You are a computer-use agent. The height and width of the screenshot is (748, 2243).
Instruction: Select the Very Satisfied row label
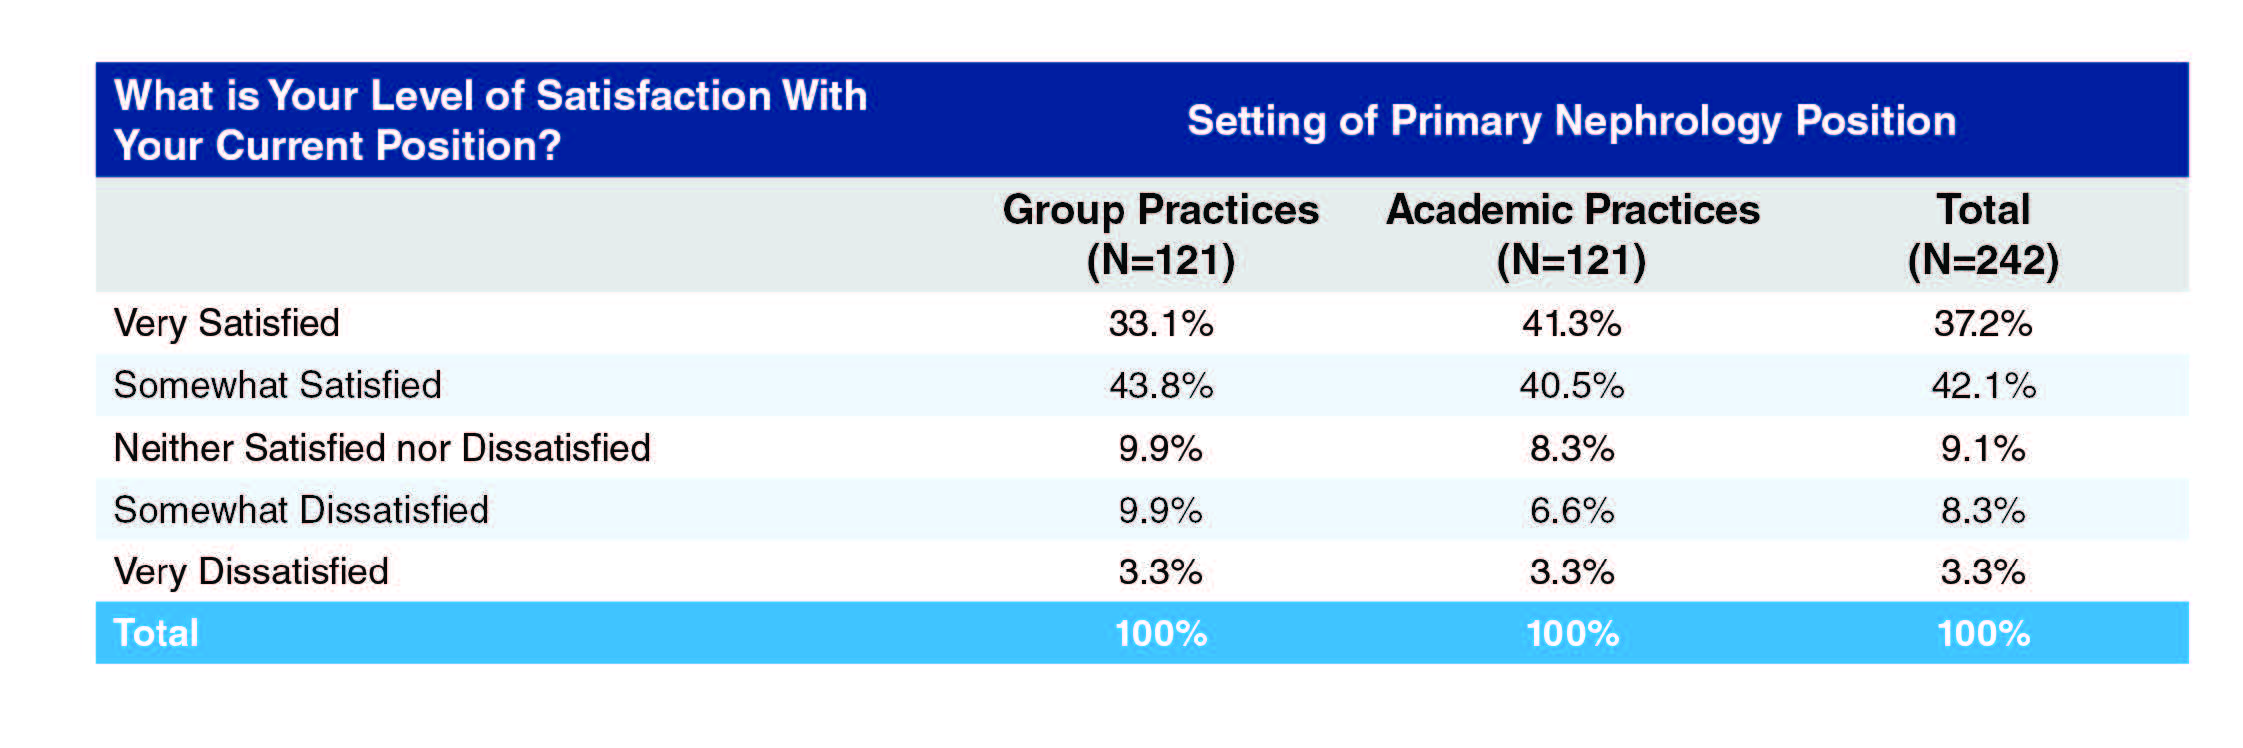click(227, 323)
